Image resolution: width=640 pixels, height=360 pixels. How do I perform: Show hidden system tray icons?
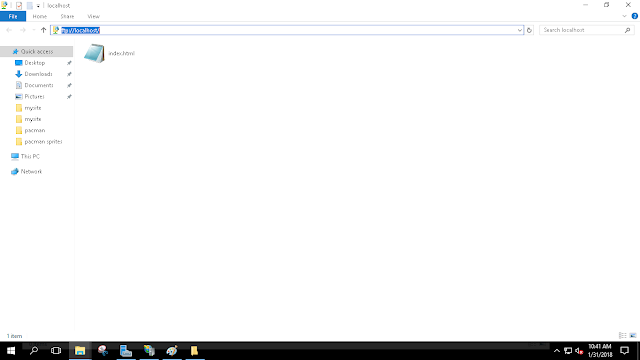(557, 351)
